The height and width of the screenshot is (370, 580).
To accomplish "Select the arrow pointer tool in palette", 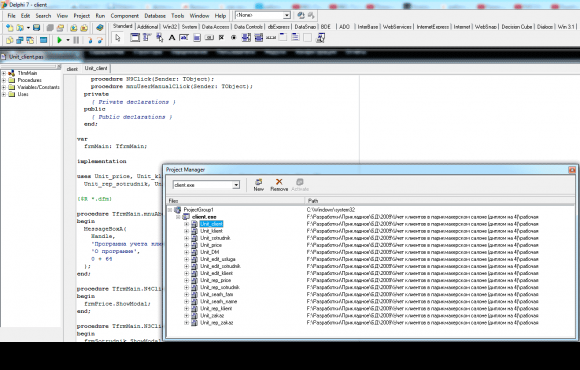I will pyautogui.click(x=118, y=38).
